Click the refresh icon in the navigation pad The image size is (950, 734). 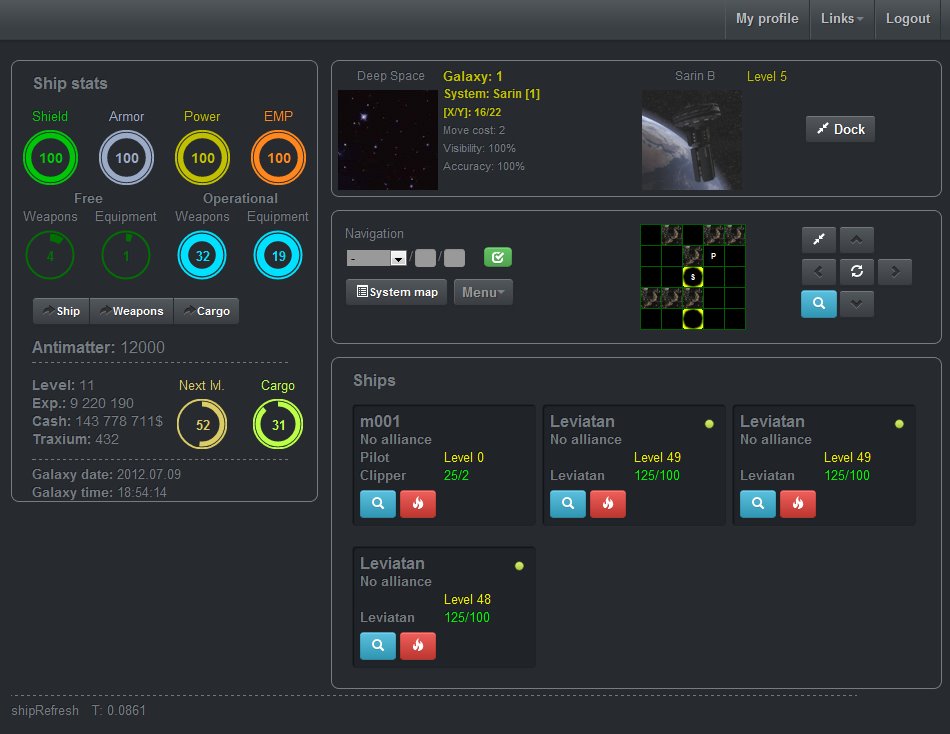[x=857, y=271]
